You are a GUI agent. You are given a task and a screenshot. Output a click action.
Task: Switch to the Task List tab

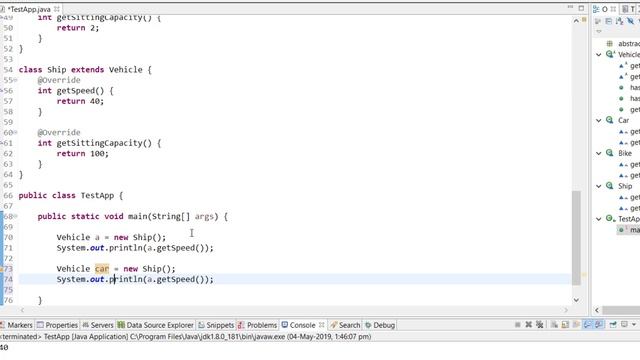click(628, 9)
